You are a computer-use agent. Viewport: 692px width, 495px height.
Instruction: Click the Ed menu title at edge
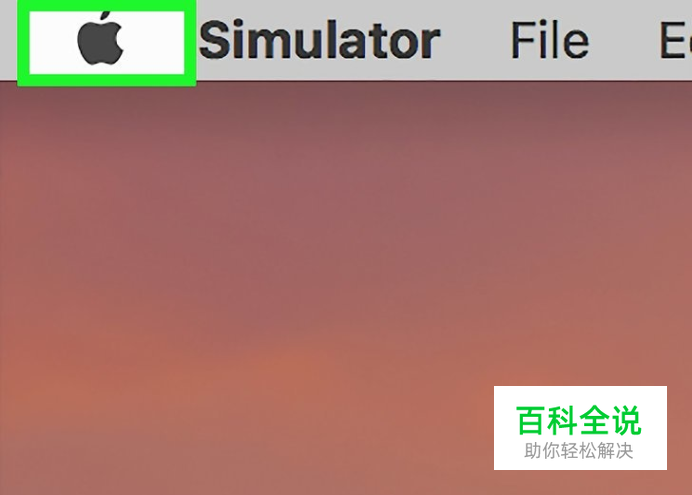click(675, 40)
